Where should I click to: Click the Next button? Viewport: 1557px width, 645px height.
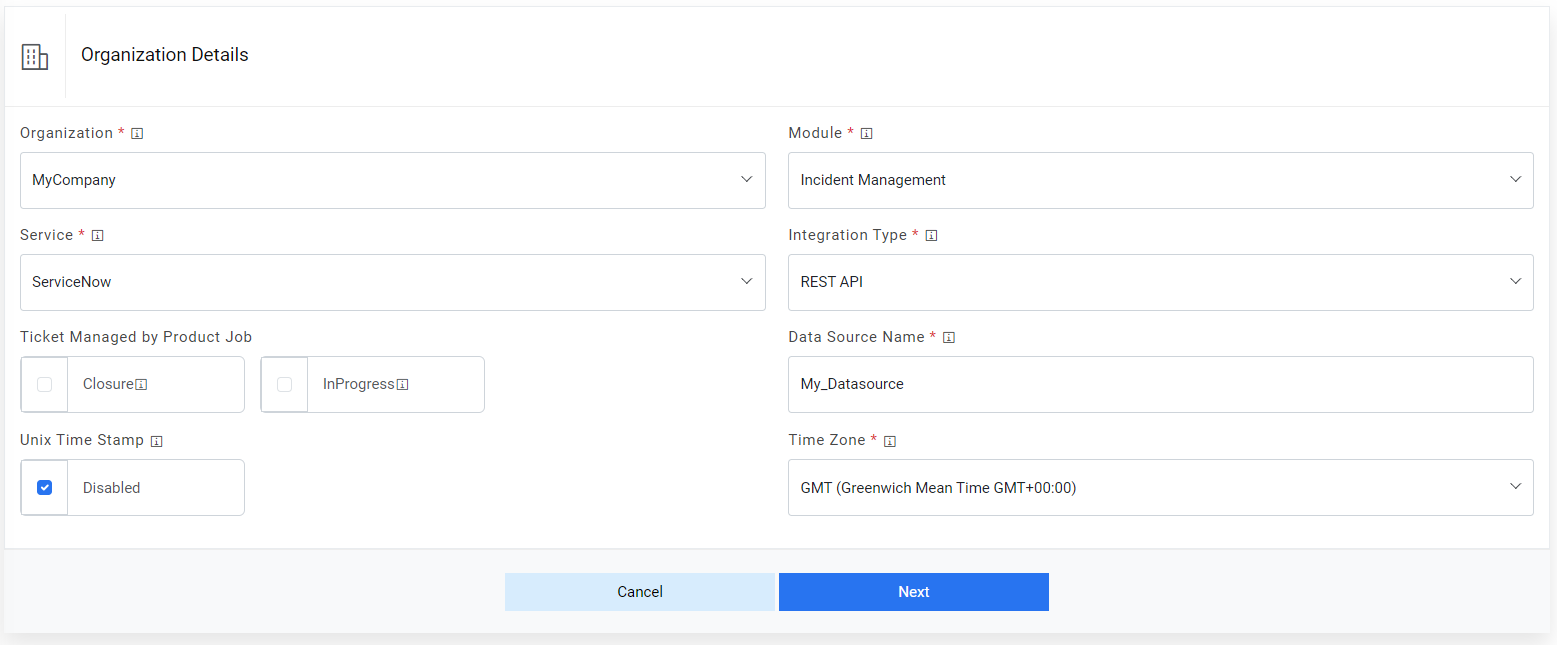pos(913,592)
